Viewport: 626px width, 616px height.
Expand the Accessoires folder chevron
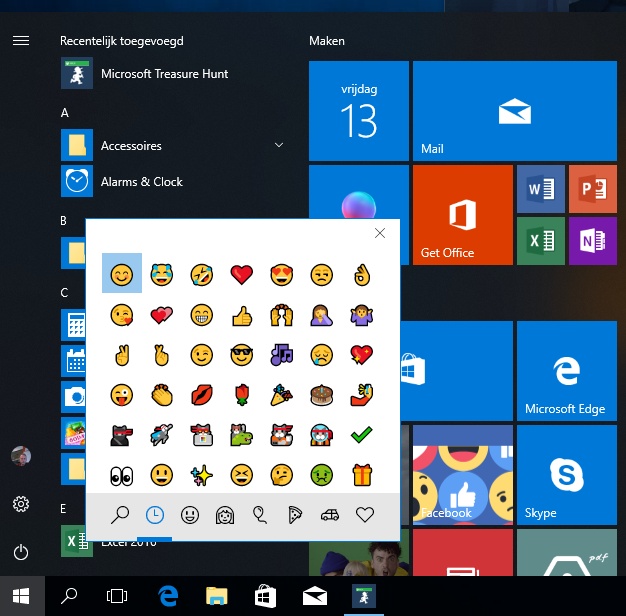(279, 145)
